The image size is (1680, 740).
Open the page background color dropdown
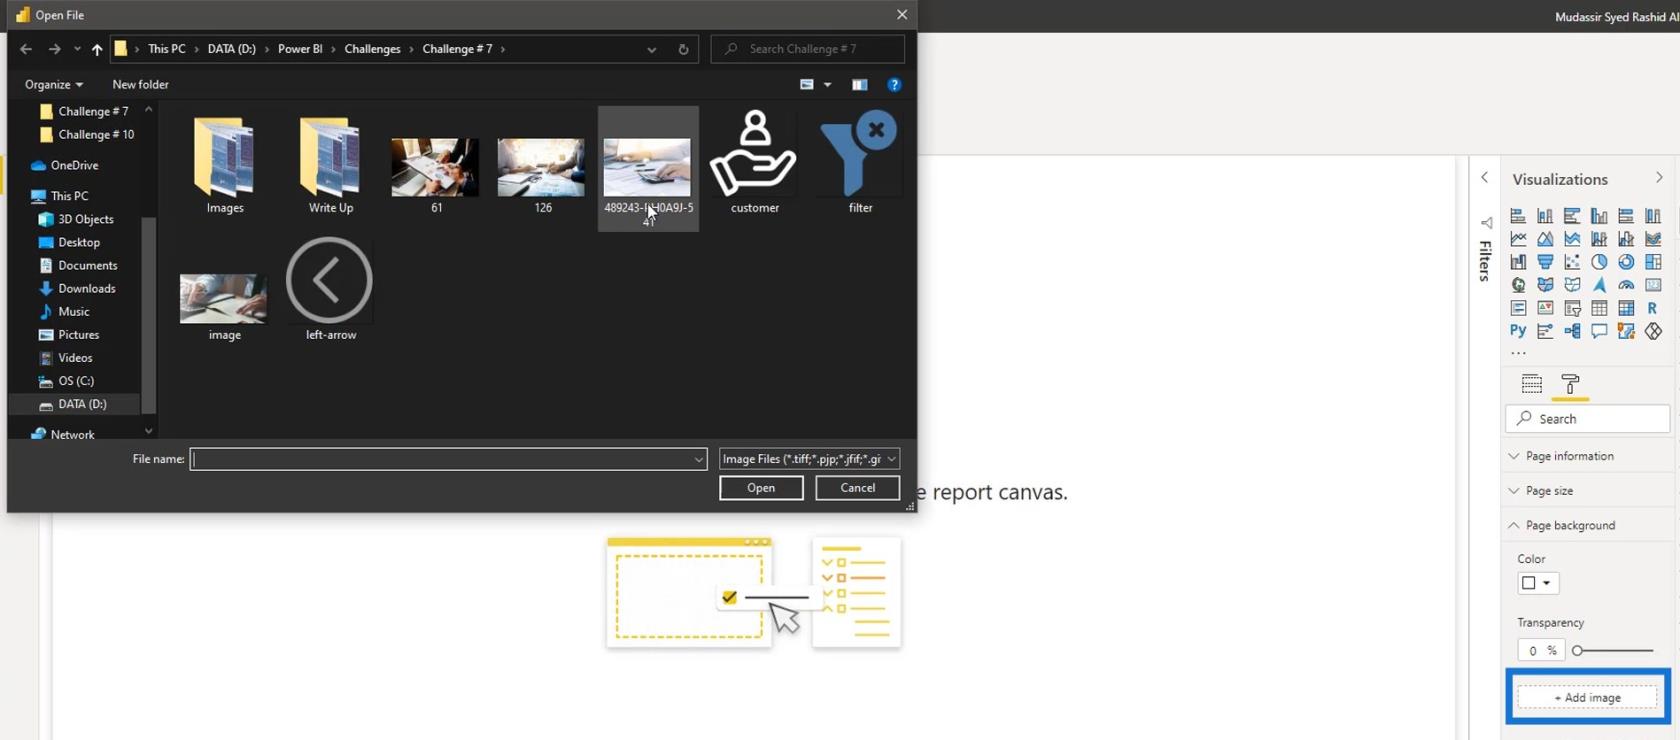coord(1537,583)
